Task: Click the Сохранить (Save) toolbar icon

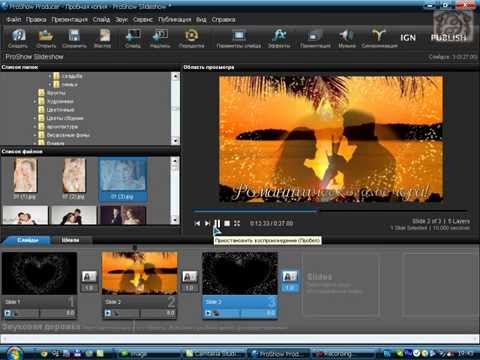Action: coord(74,38)
